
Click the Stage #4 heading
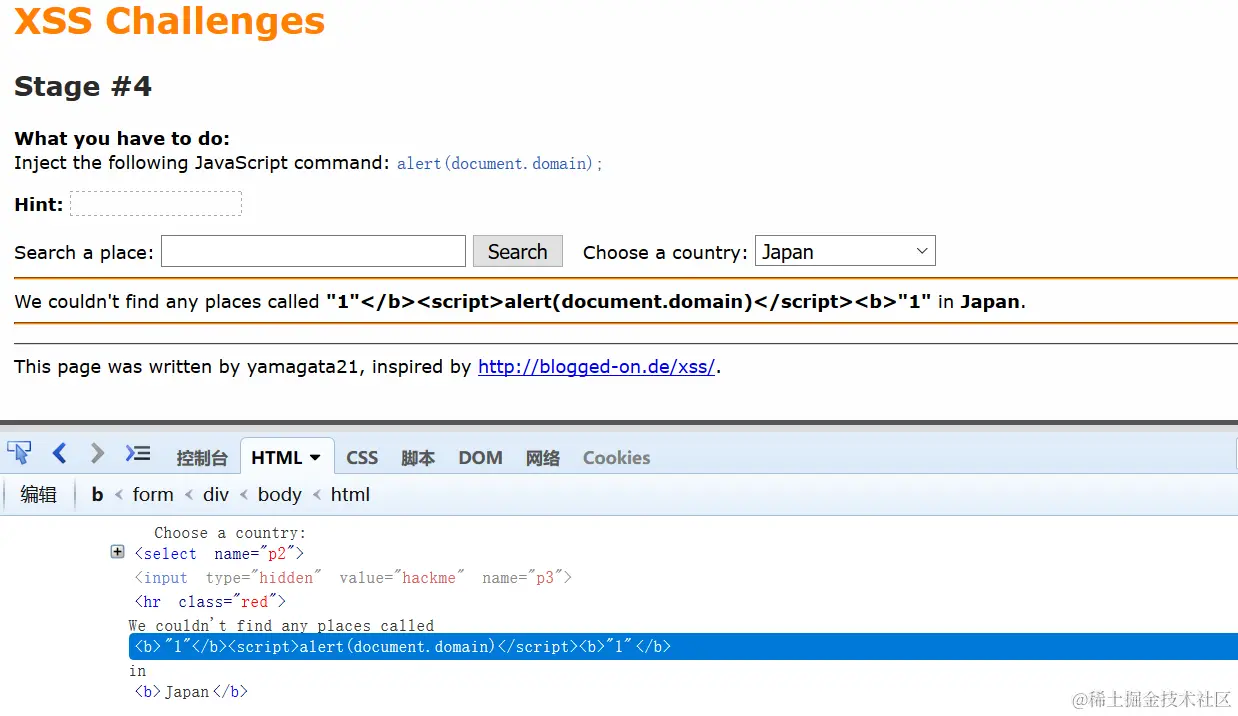click(x=83, y=86)
